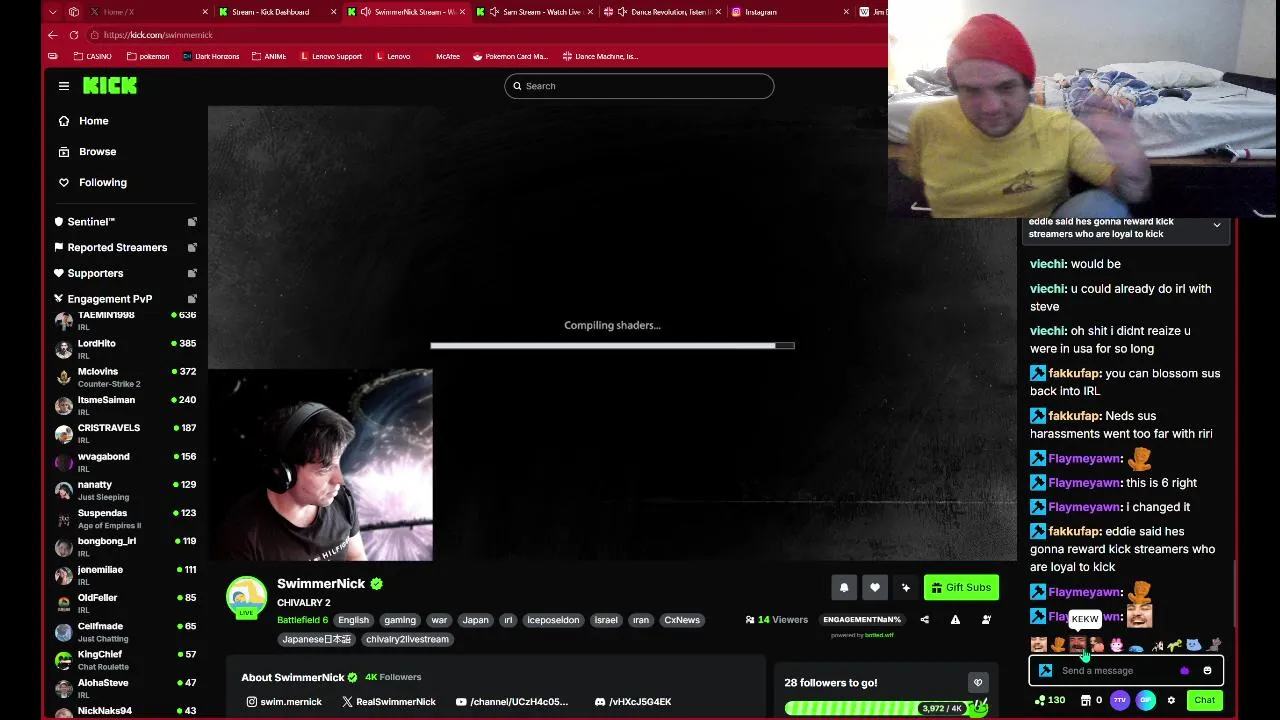Click SwimmerNick's channel avatar
The height and width of the screenshot is (720, 1280).
click(246, 597)
